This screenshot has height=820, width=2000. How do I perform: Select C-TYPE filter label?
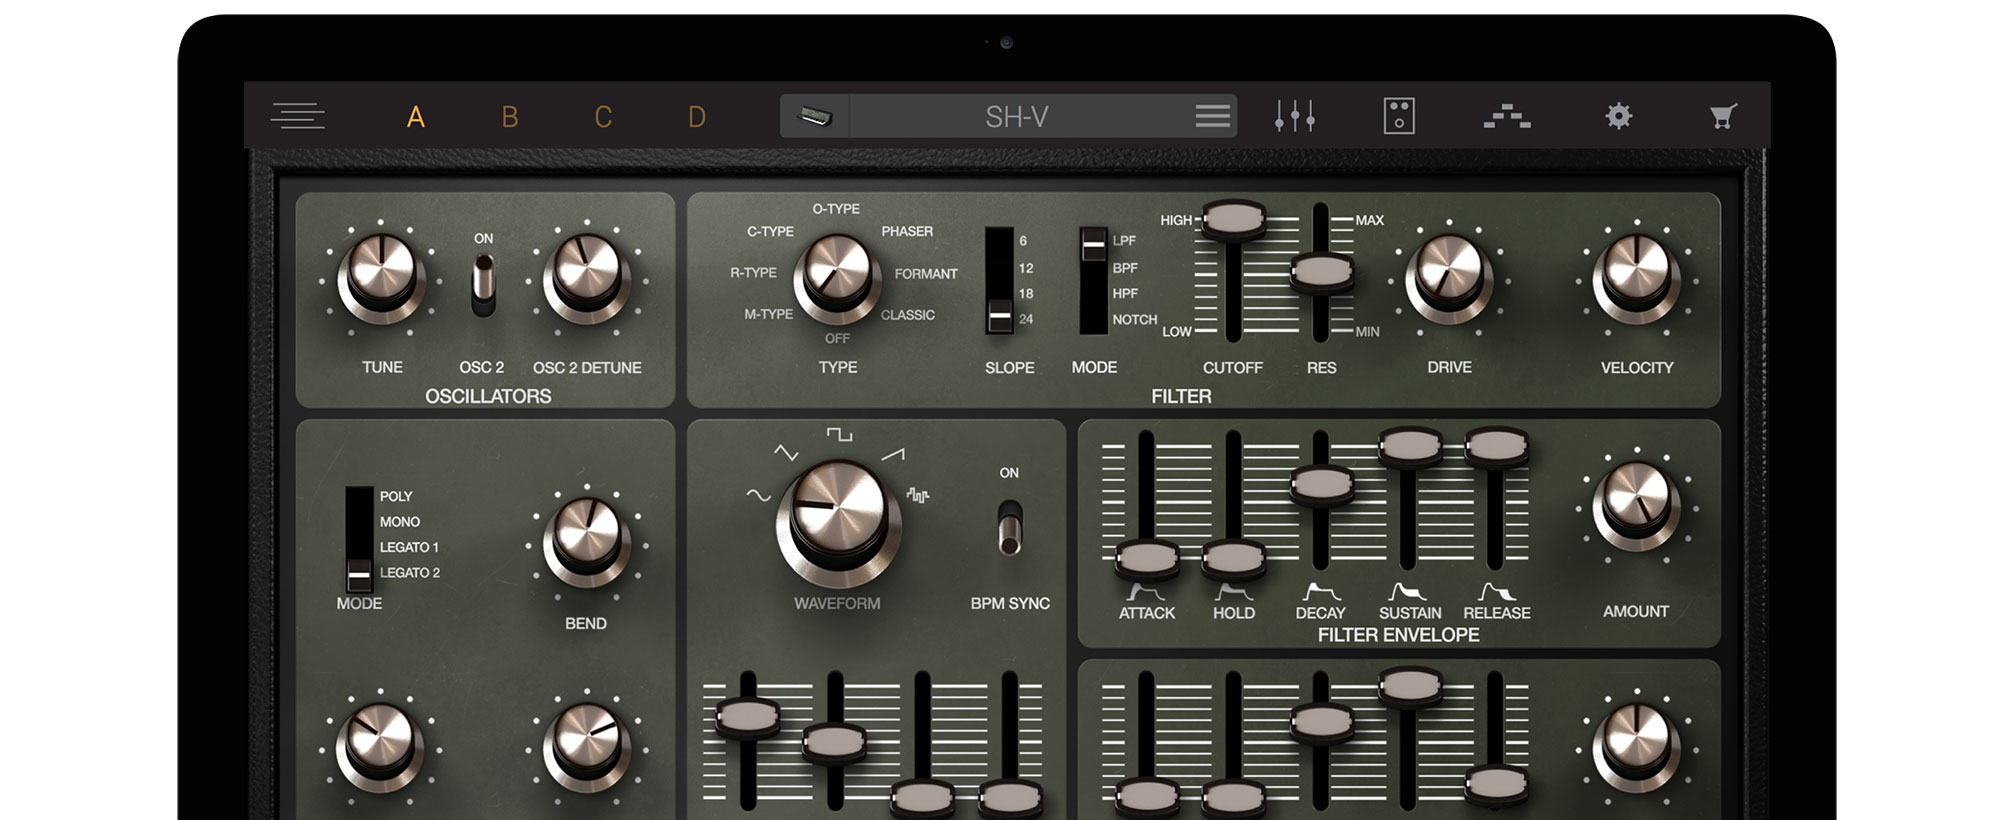(x=770, y=231)
